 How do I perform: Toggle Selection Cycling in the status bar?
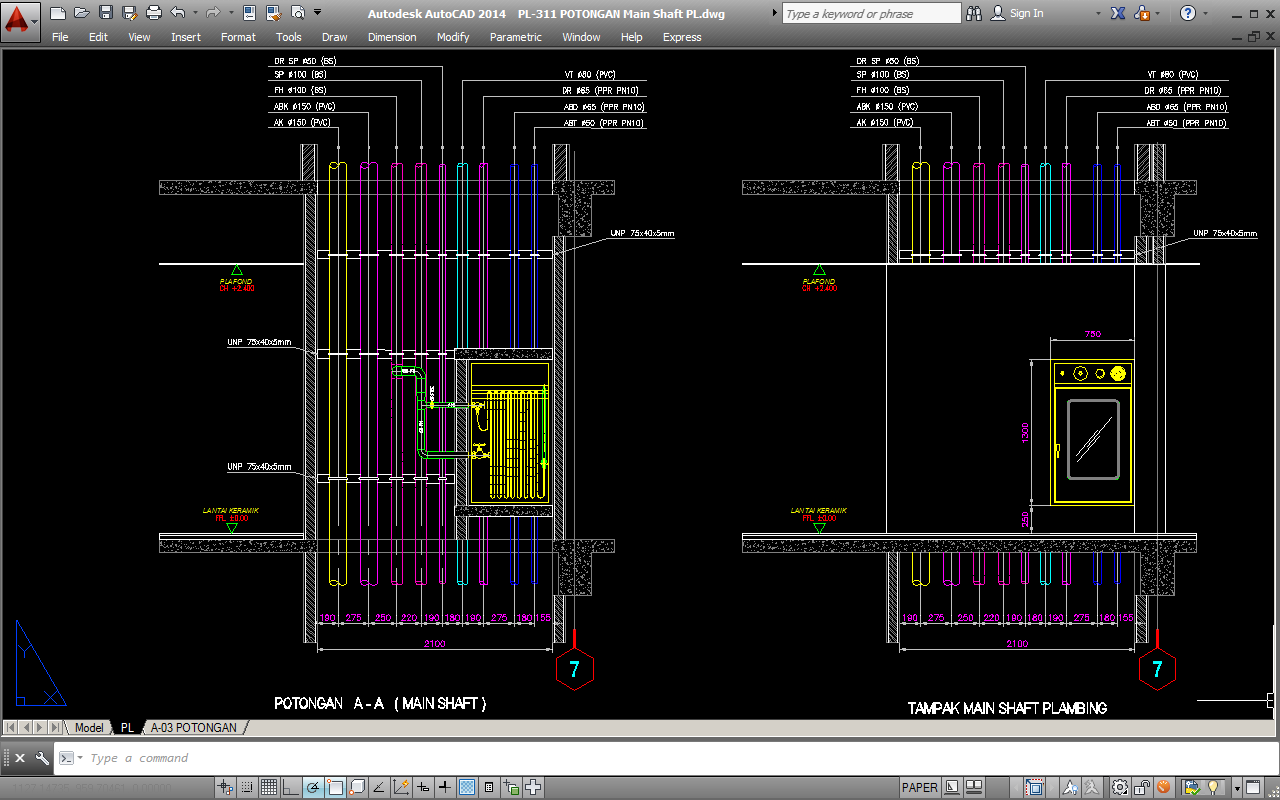[509, 788]
